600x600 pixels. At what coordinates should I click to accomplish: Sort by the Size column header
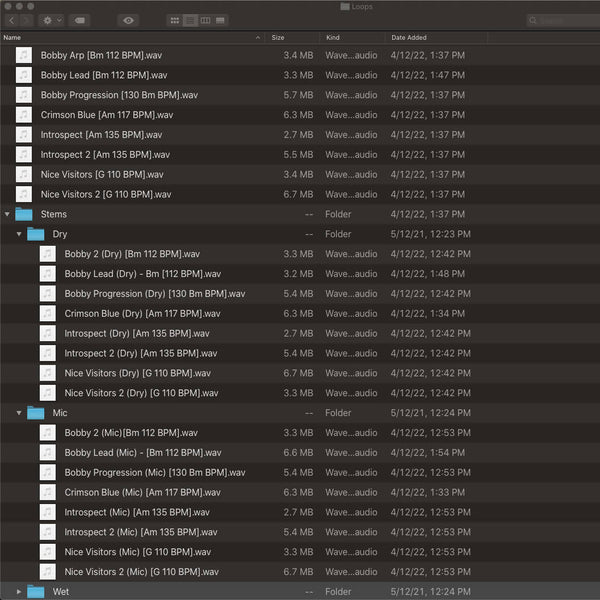point(292,37)
